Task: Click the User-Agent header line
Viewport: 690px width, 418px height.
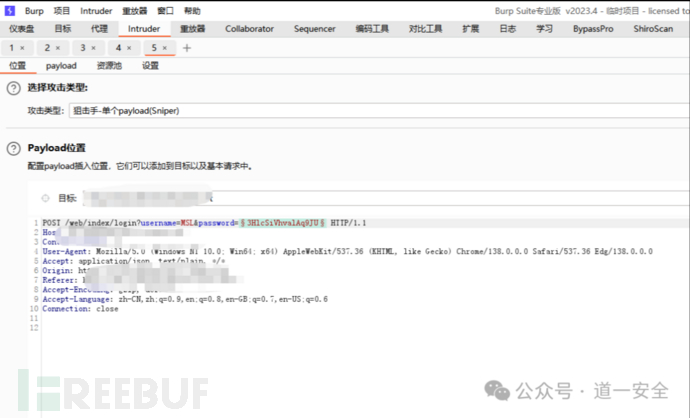Action: tap(348, 252)
